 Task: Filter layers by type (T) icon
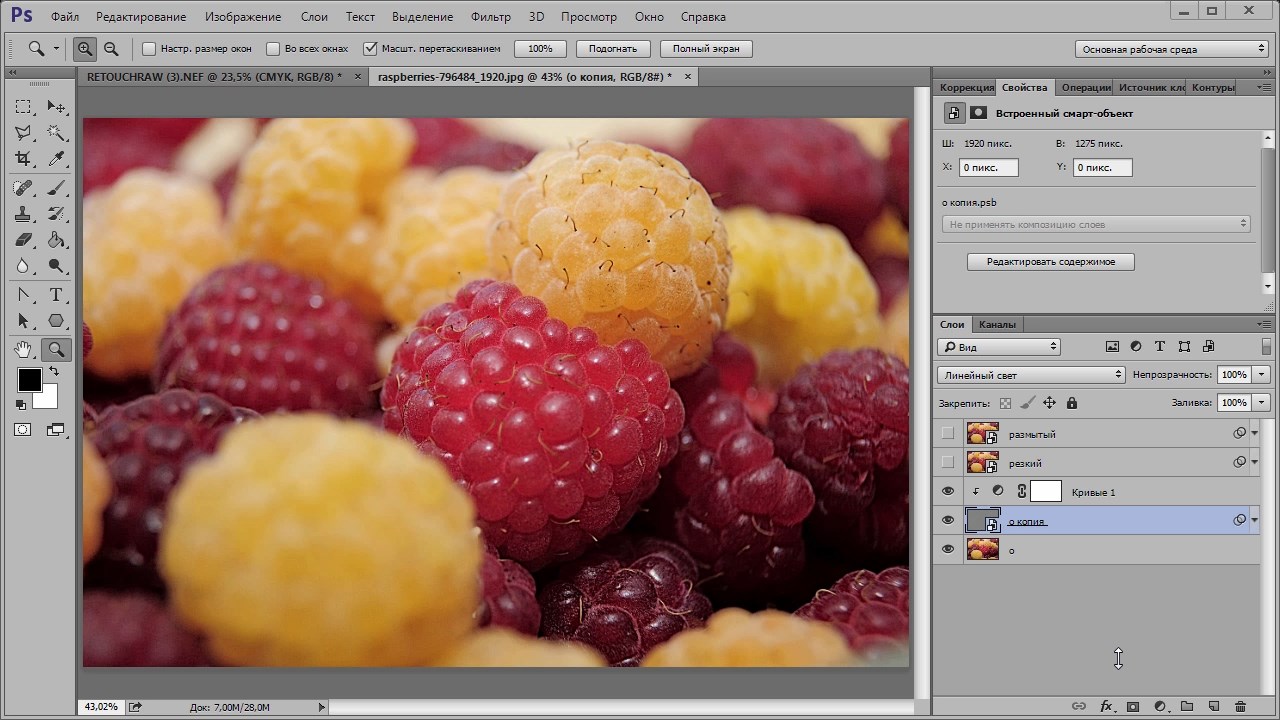(x=1160, y=346)
